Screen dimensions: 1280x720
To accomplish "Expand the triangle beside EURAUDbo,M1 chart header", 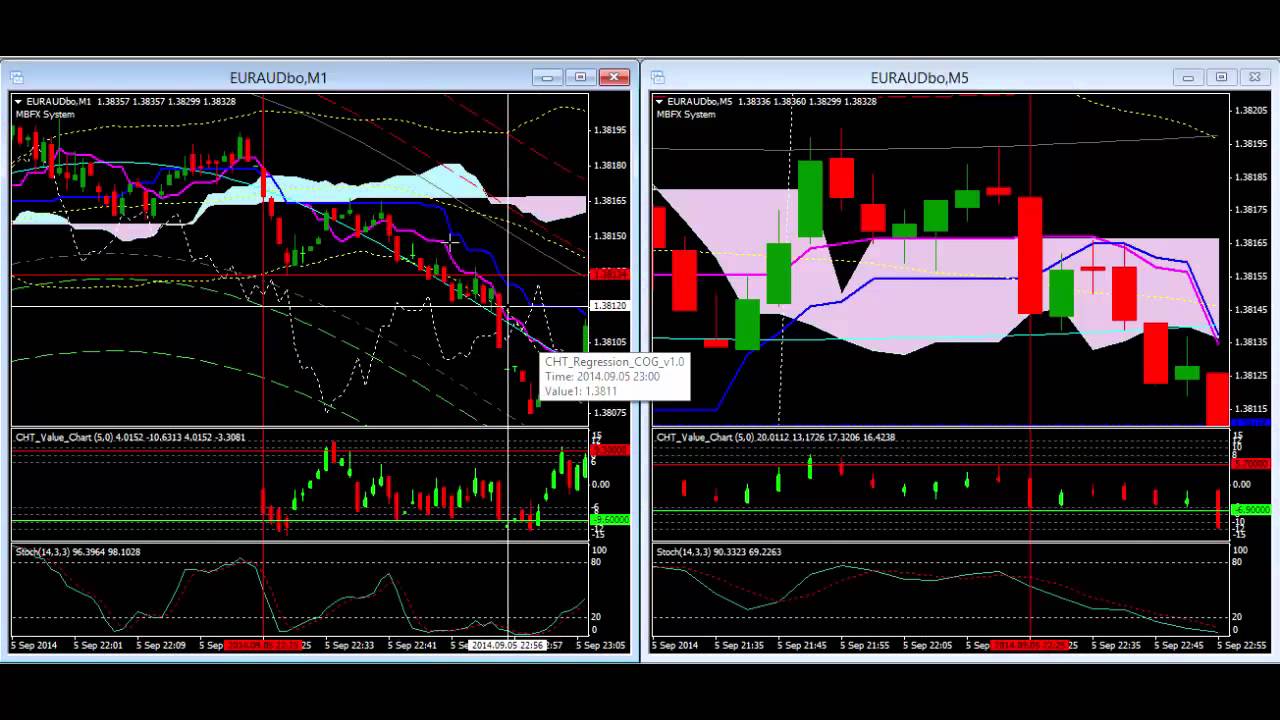I will 18,101.
